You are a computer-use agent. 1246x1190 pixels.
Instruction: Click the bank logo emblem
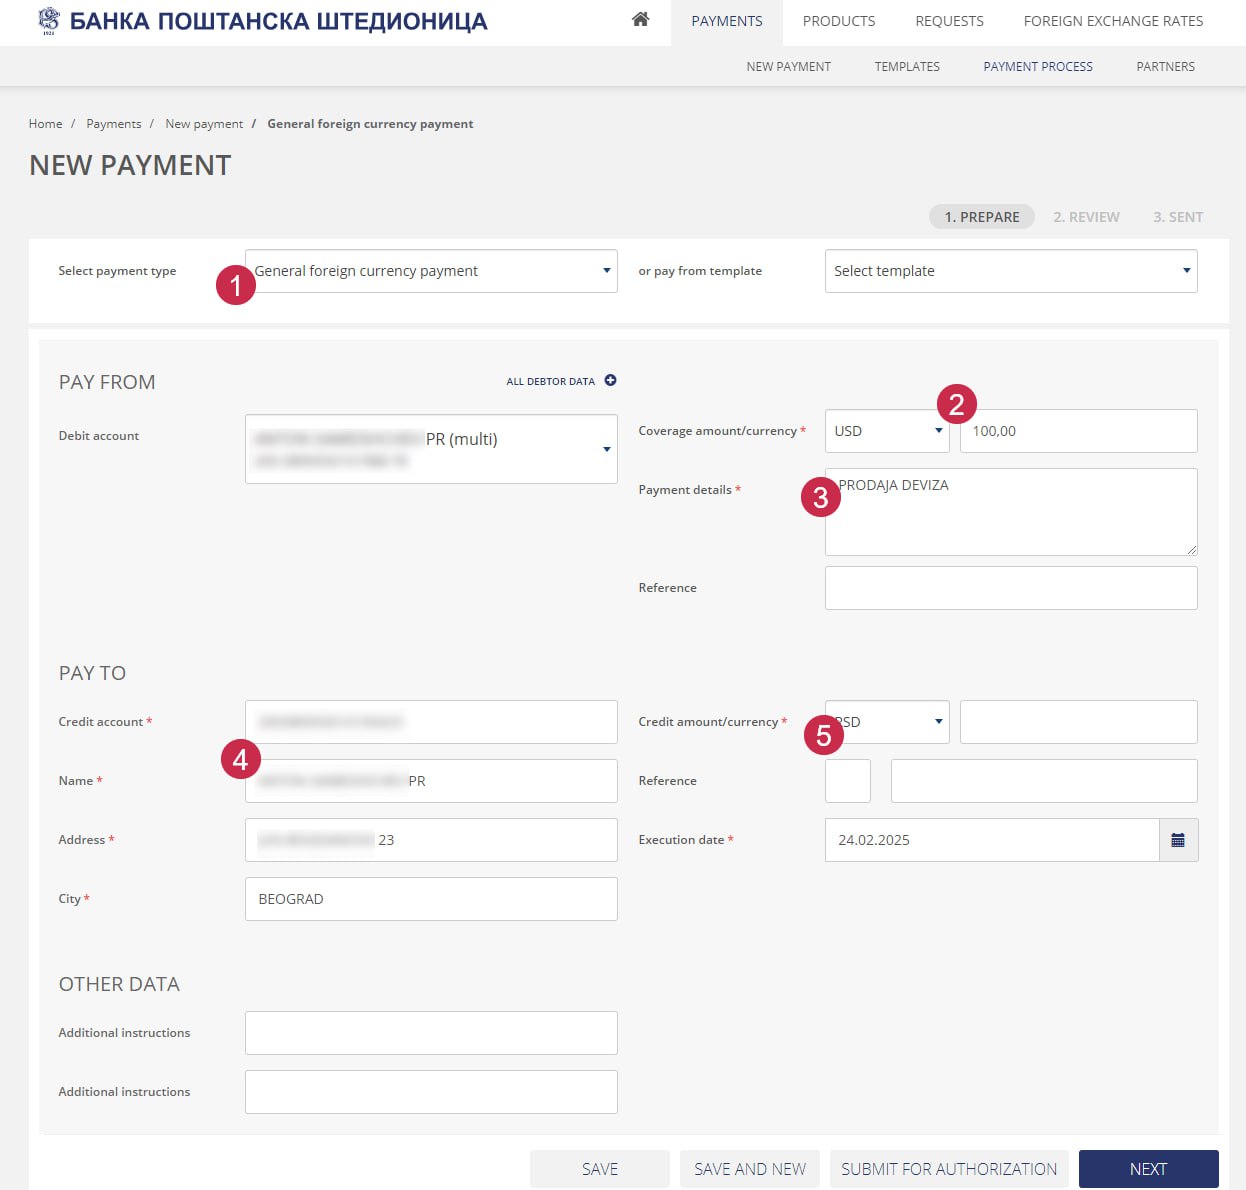pos(48,20)
